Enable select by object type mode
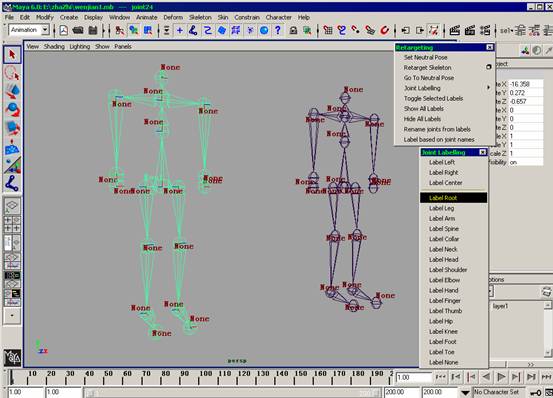 tap(134, 30)
